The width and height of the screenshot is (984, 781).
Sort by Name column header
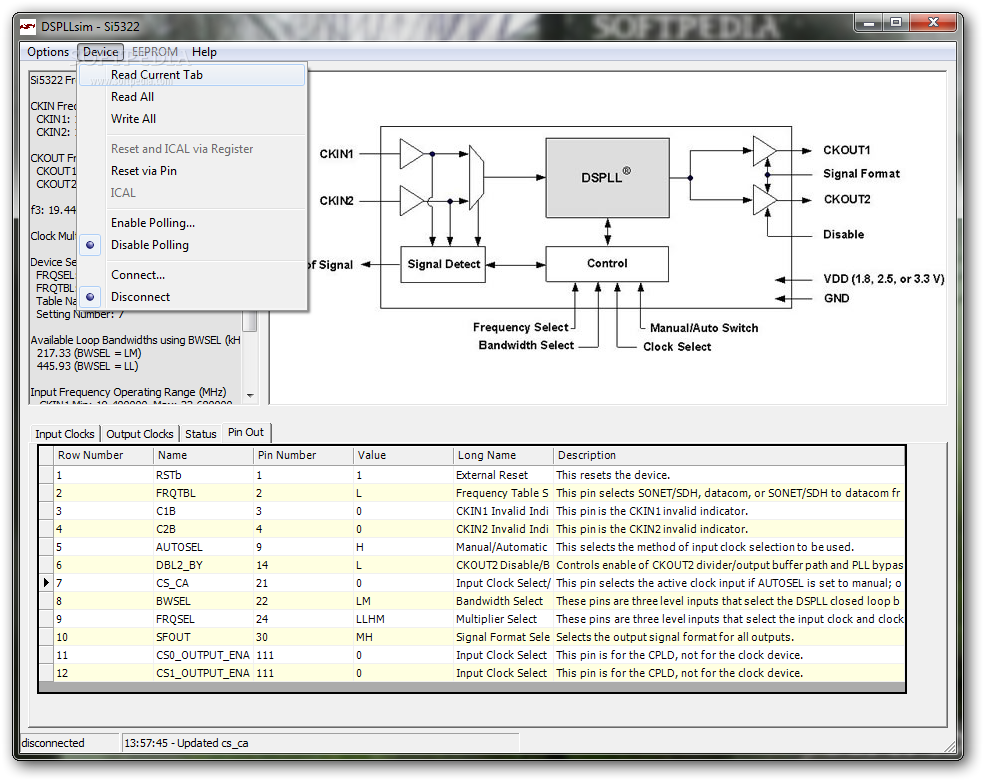pyautogui.click(x=204, y=455)
